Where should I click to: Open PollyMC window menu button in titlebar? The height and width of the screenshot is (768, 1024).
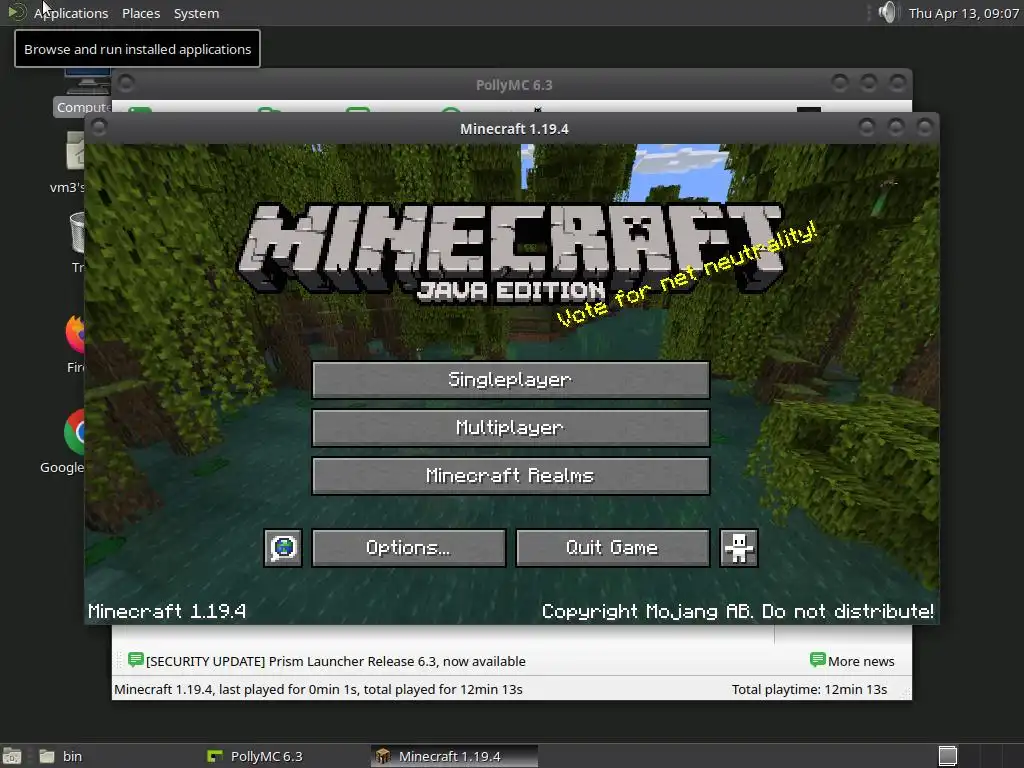coord(127,84)
